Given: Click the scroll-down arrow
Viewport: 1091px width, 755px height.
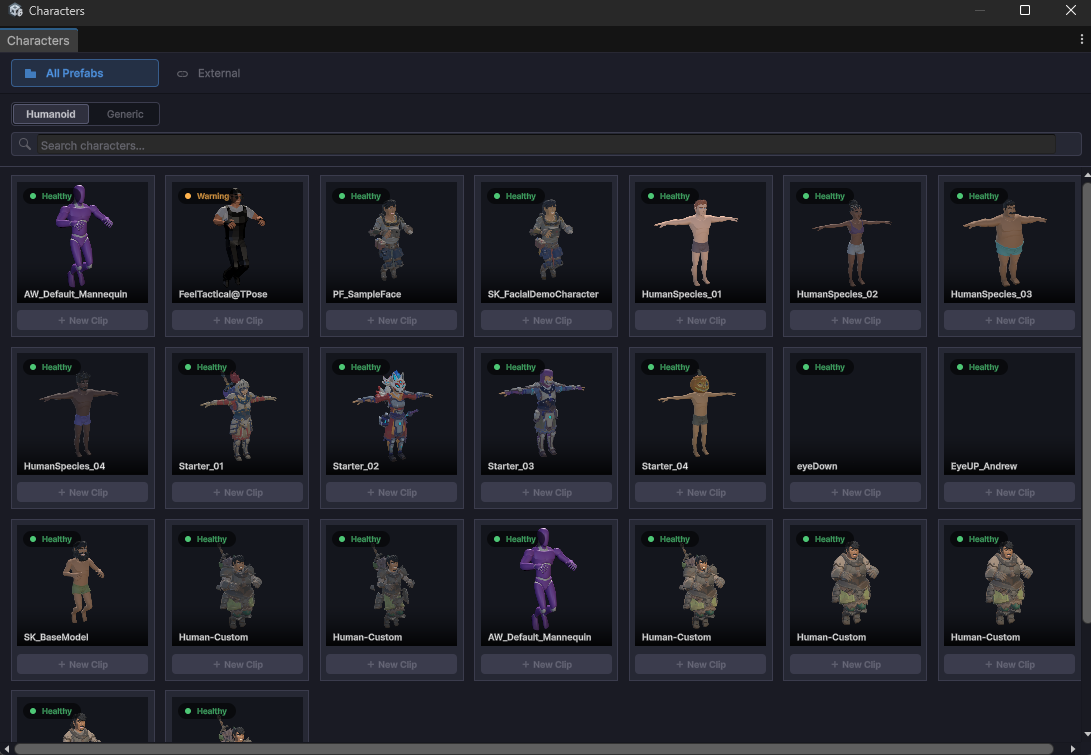Looking at the screenshot, I should 1087,734.
